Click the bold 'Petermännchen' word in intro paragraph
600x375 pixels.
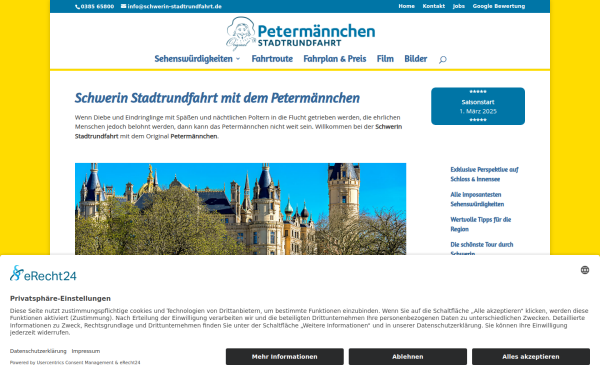click(194, 136)
